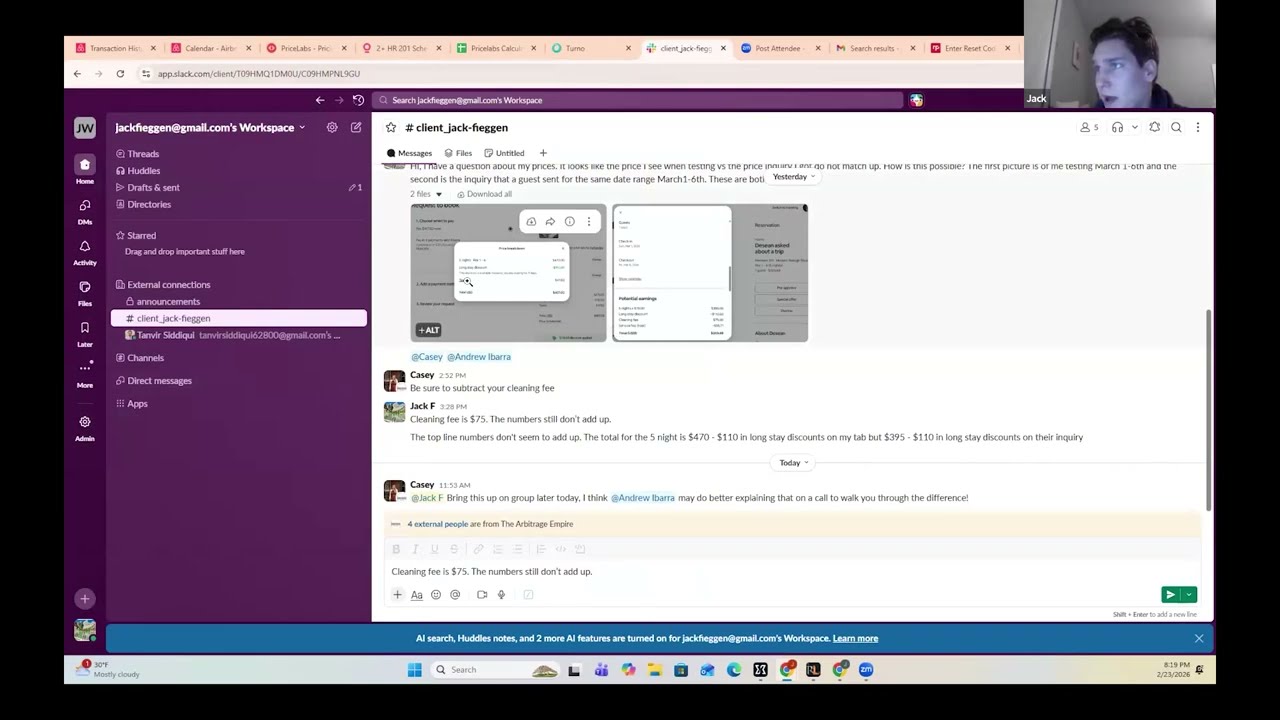Expand the workspace name dropdown menu
Screen dimensions: 1280x720
(211, 128)
